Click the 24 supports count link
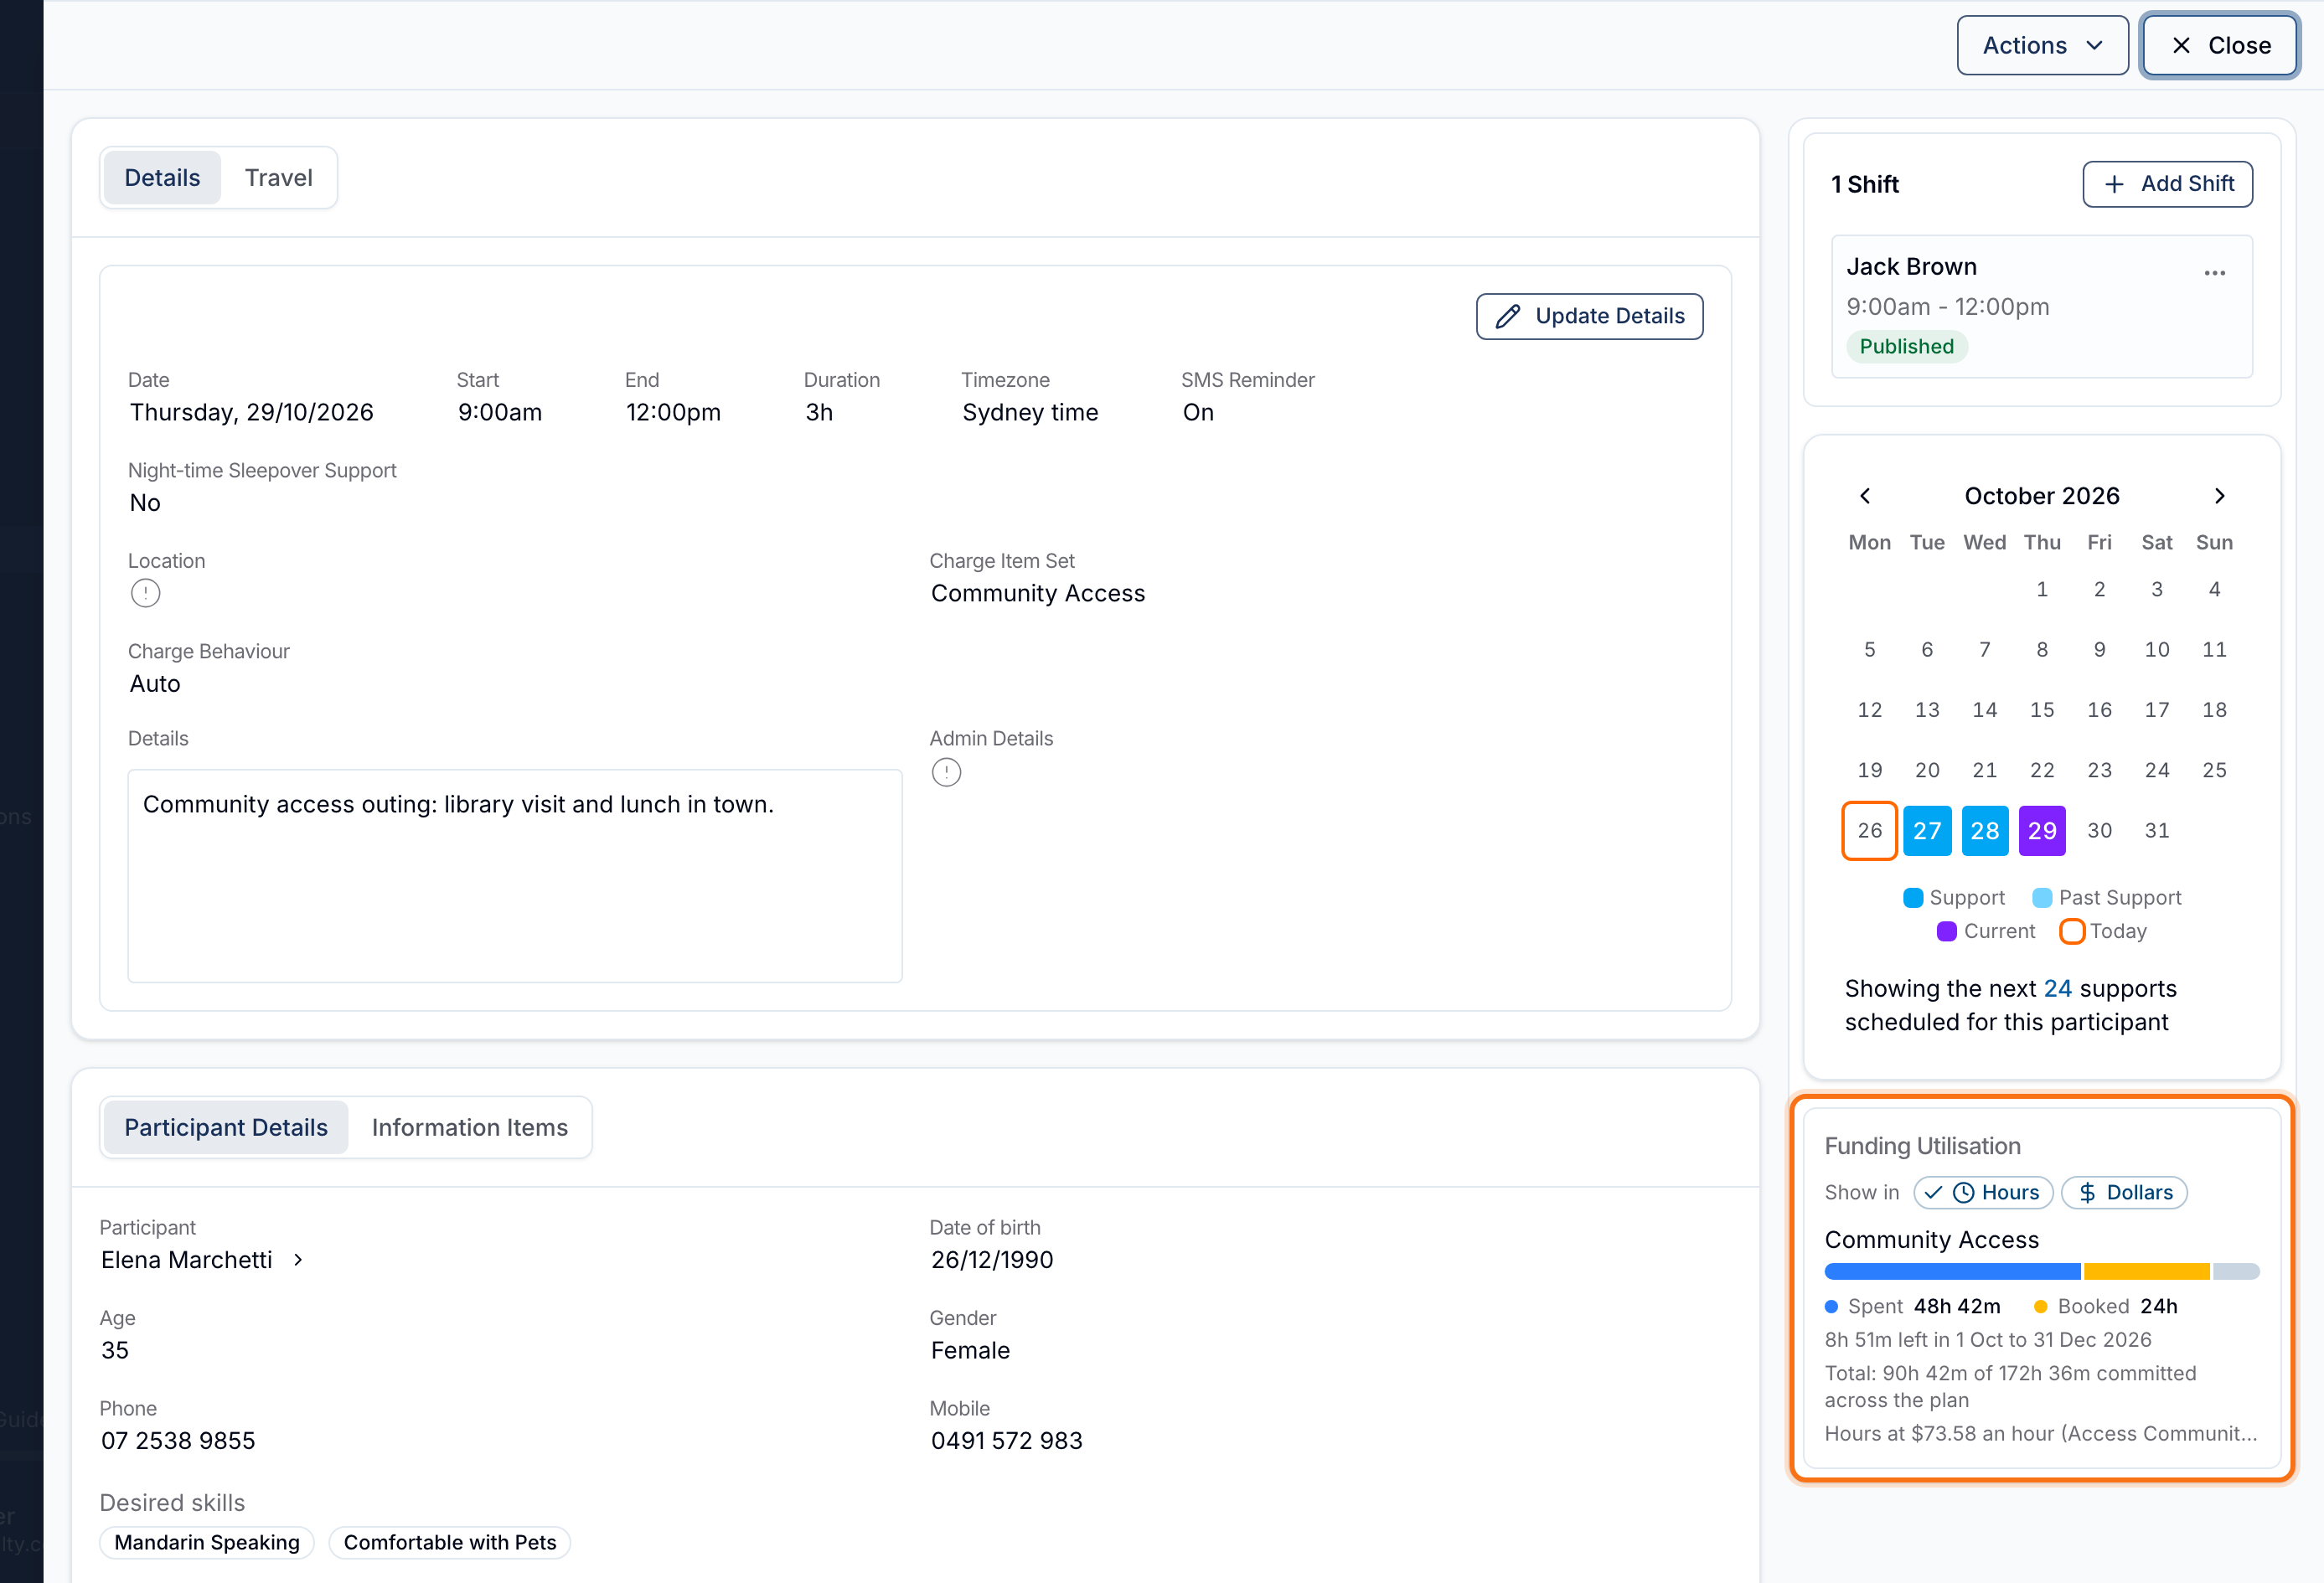Screen dimensions: 2324x1583 (x=2057, y=988)
